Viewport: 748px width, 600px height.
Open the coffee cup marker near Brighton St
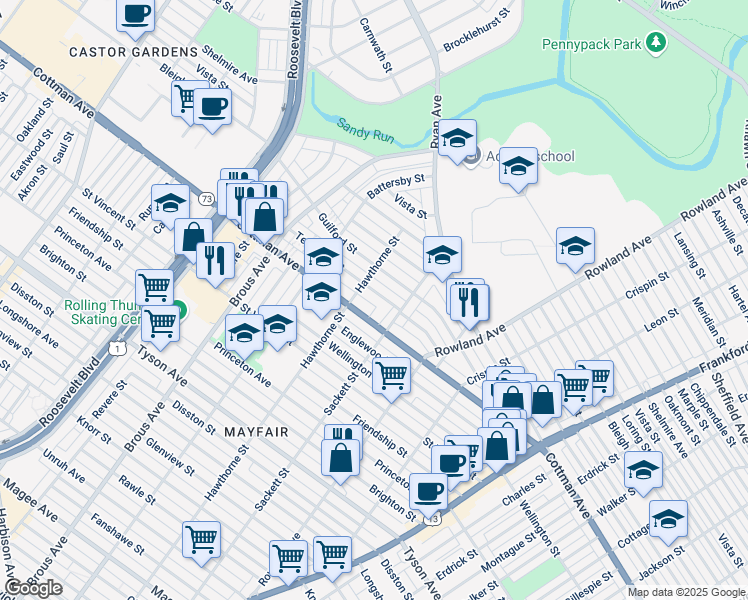coord(428,495)
